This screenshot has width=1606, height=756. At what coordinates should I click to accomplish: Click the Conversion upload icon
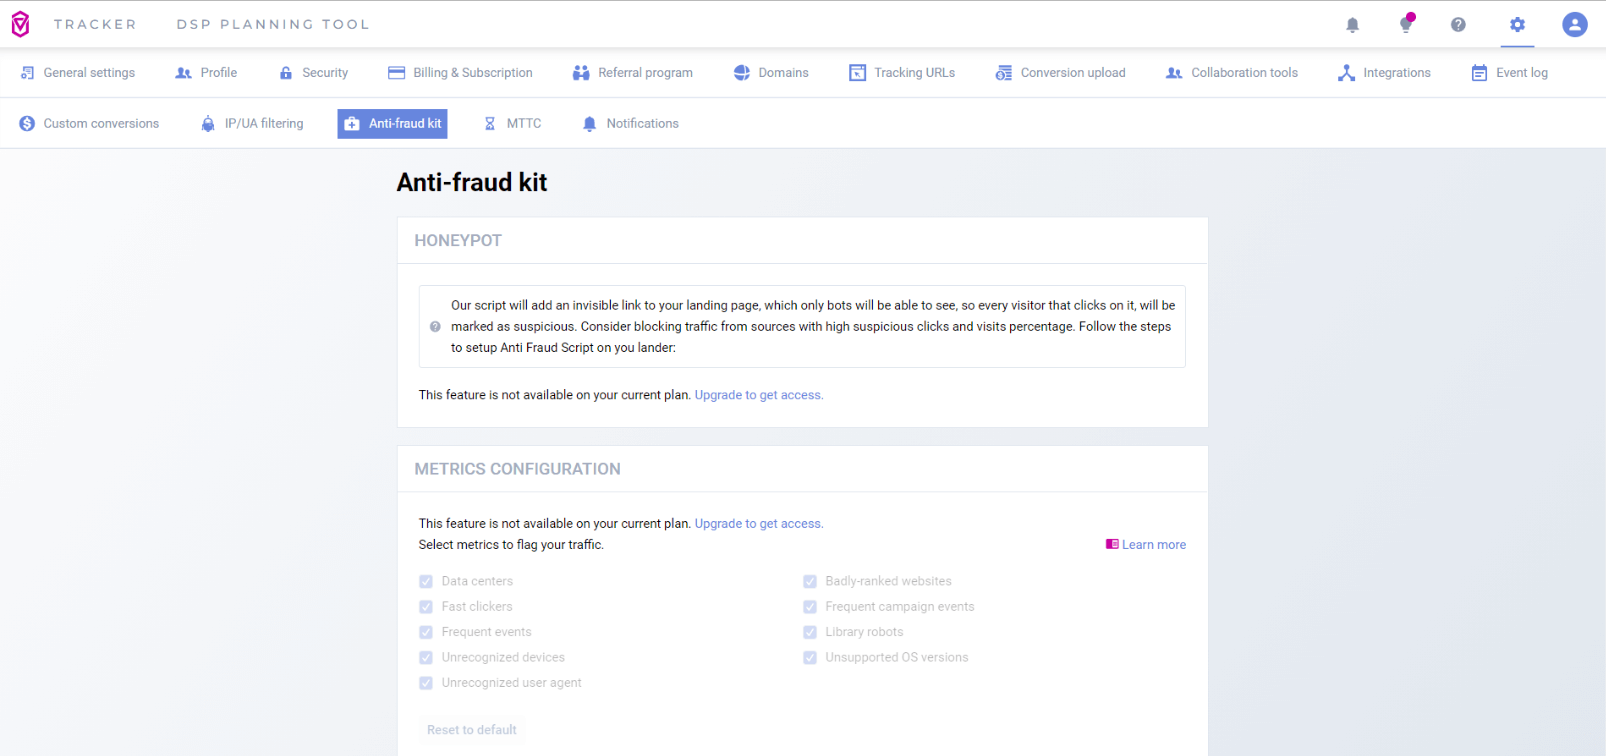1004,73
